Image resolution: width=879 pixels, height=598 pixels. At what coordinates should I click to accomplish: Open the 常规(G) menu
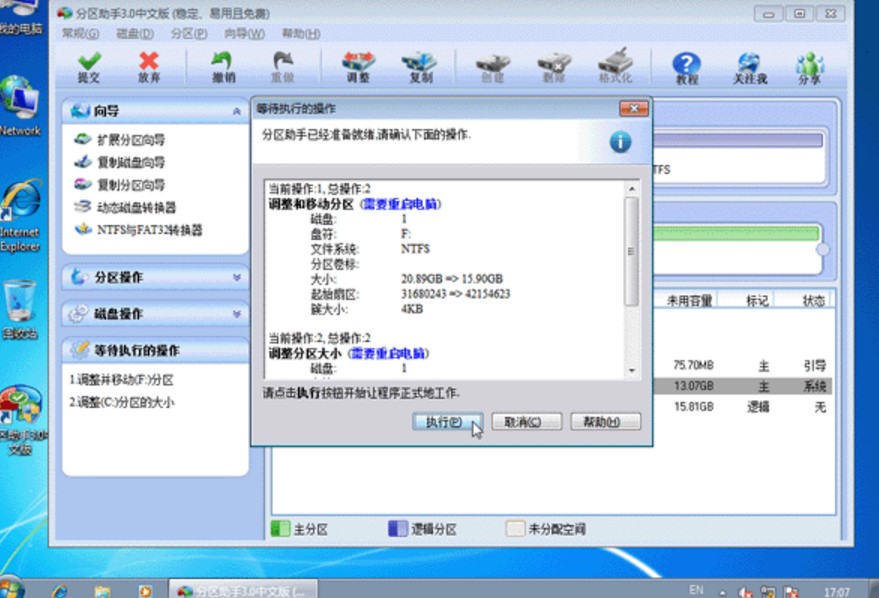point(80,34)
